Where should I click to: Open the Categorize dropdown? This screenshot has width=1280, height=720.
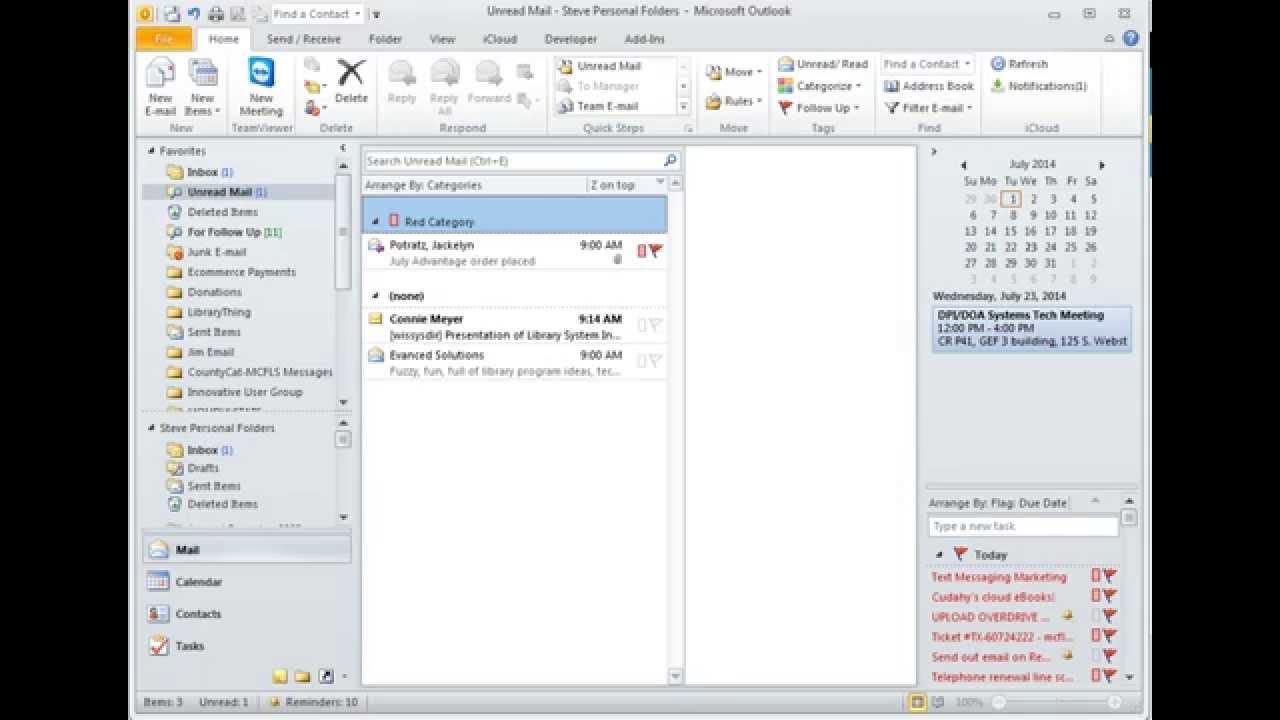point(820,86)
